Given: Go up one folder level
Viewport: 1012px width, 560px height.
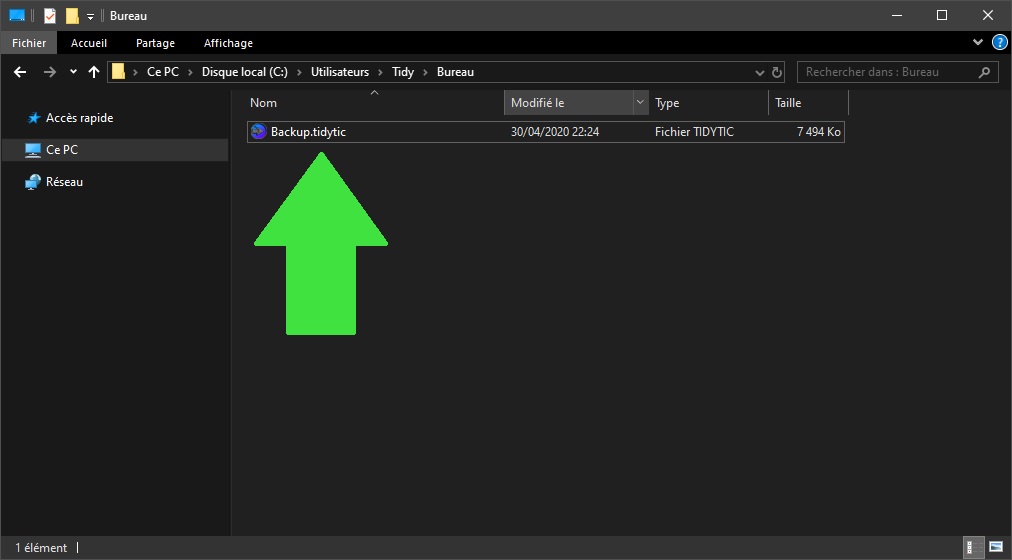Looking at the screenshot, I should pyautogui.click(x=94, y=72).
